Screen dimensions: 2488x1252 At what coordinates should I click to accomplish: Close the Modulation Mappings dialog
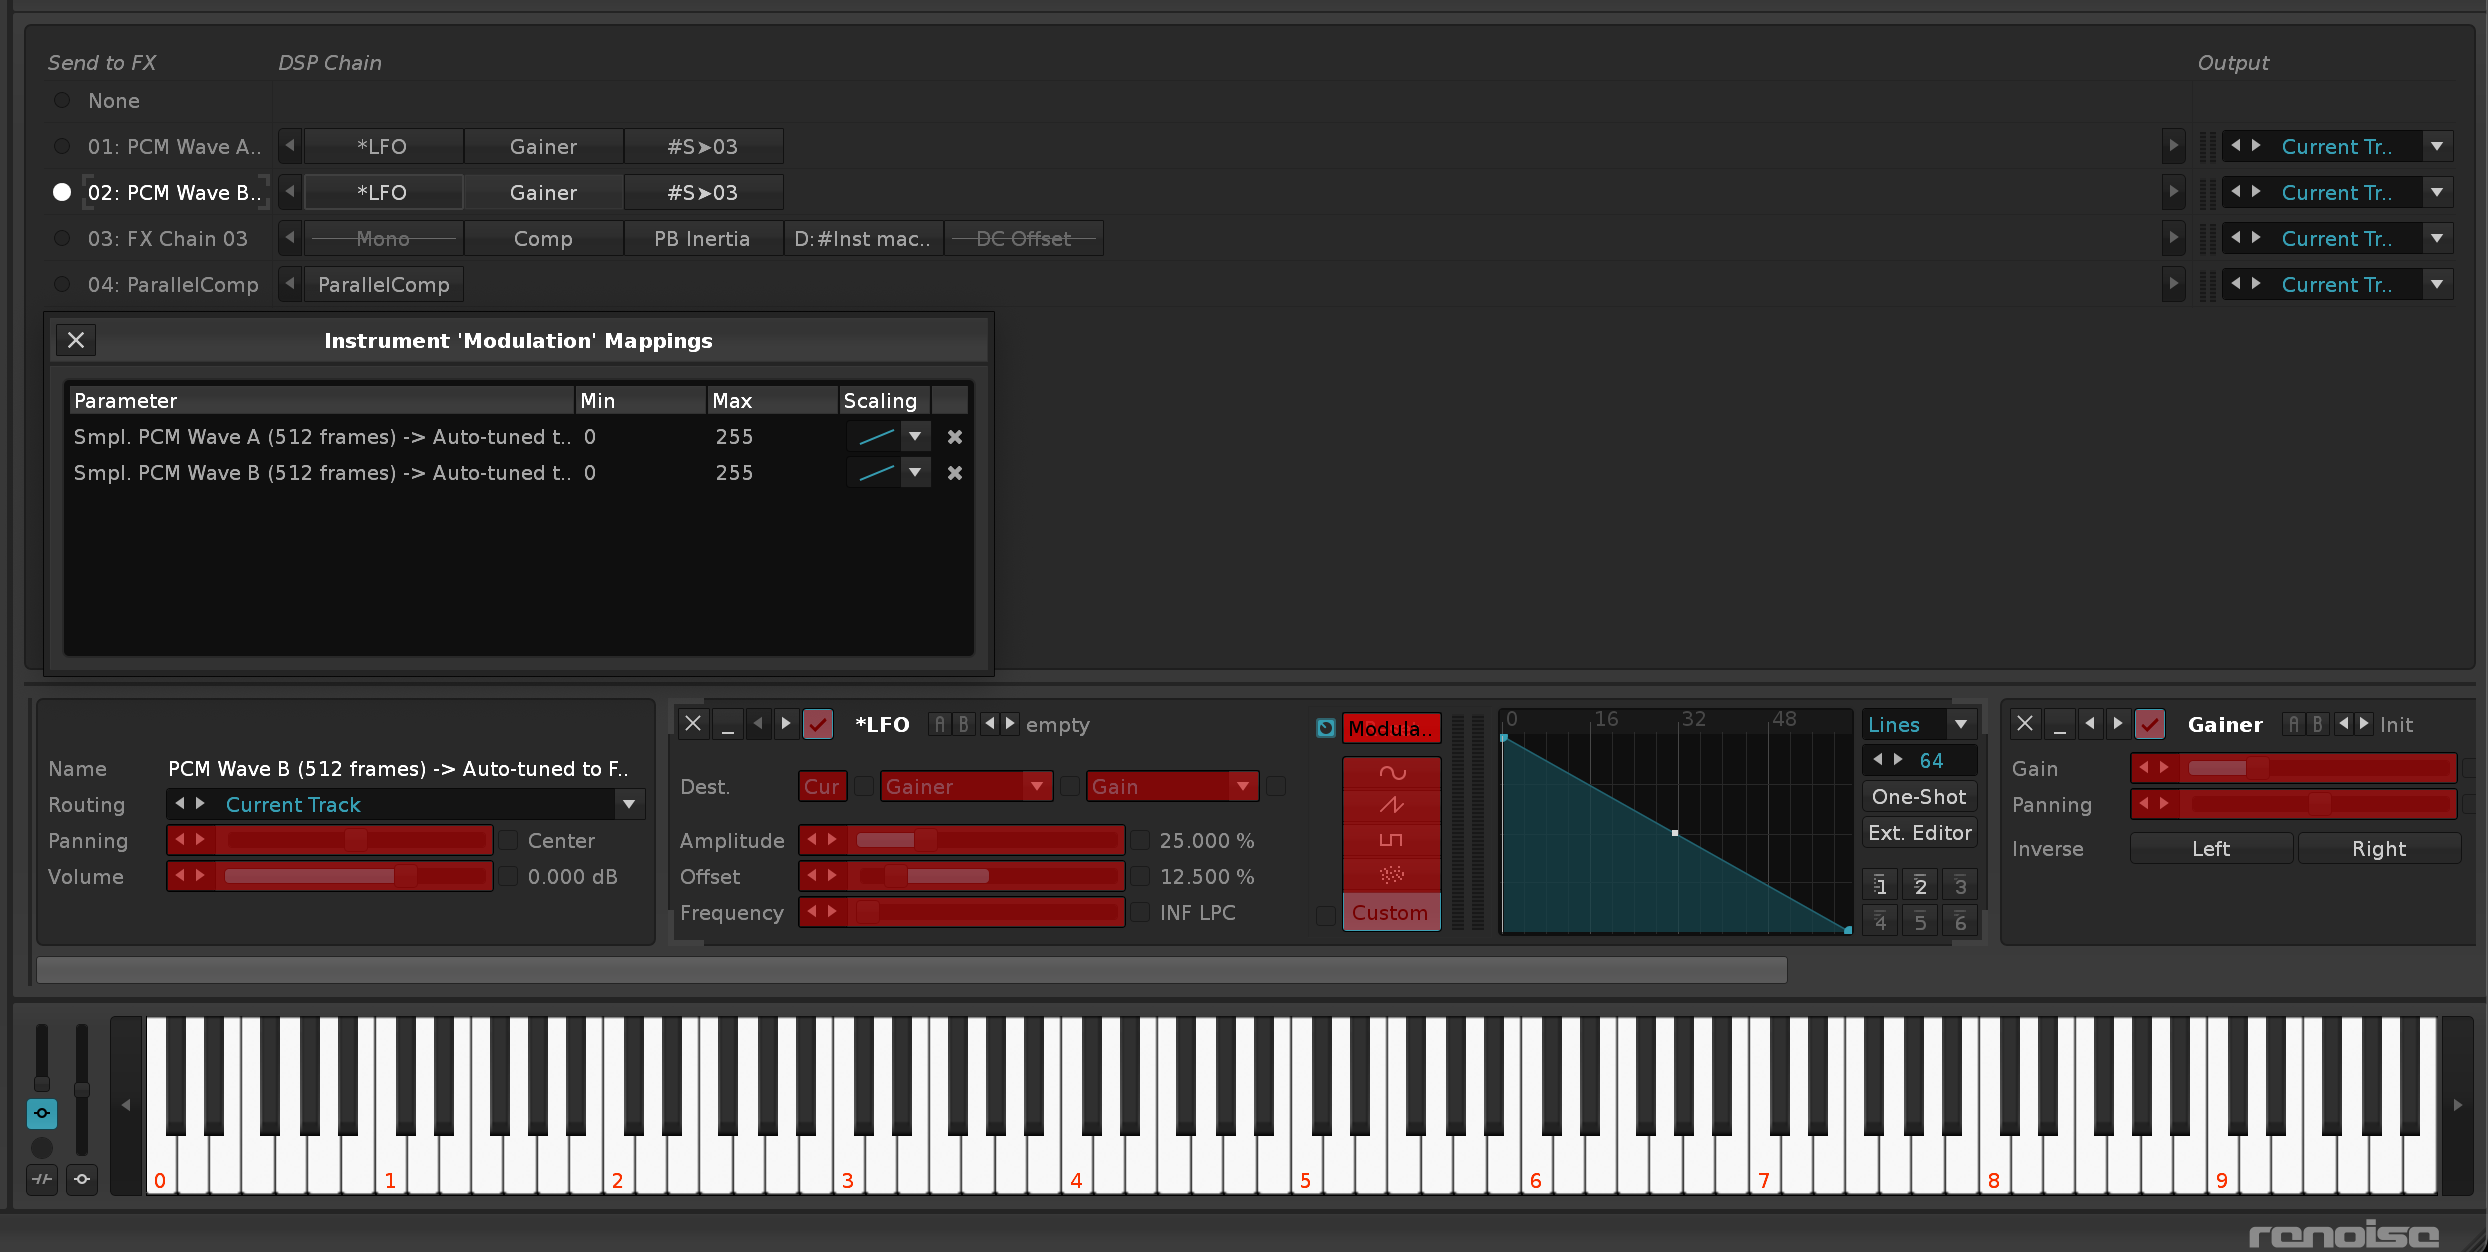point(76,340)
